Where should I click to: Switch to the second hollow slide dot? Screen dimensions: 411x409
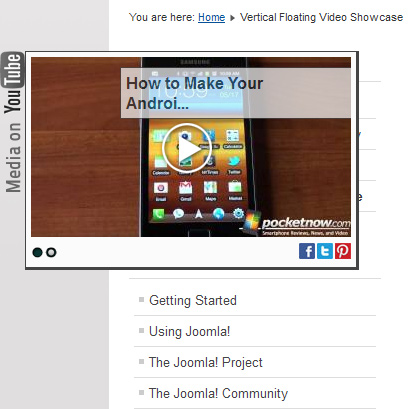coord(51,252)
